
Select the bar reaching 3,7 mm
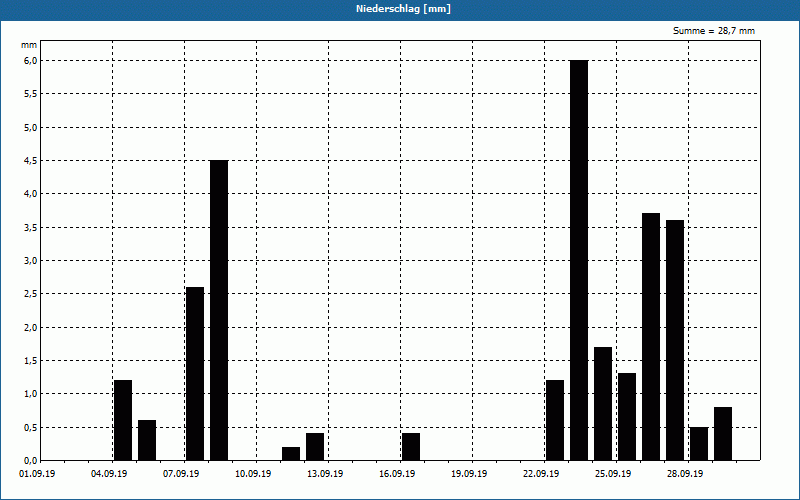(651, 337)
